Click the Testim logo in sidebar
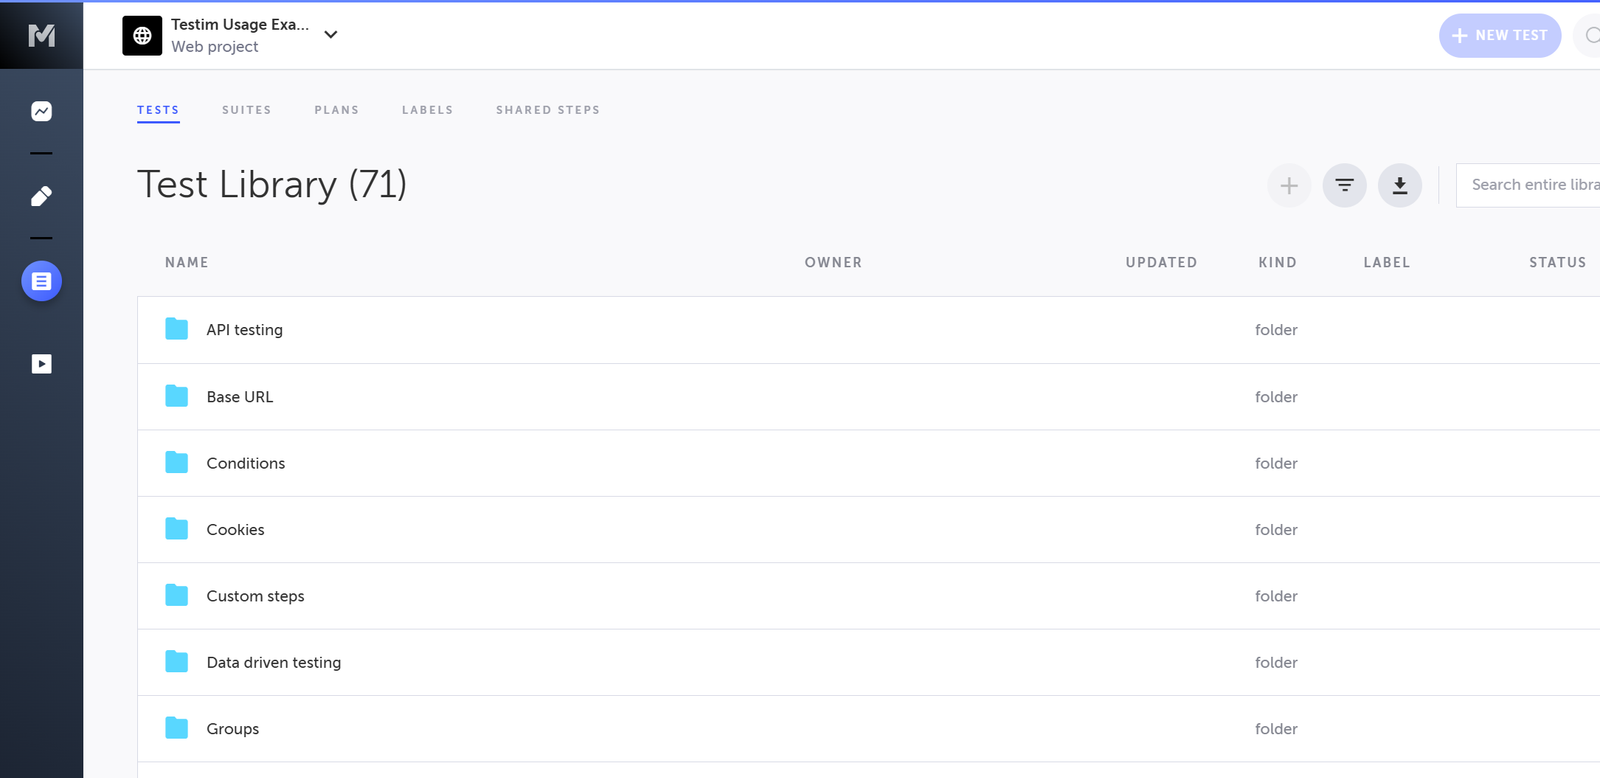This screenshot has height=778, width=1600. tap(41, 36)
